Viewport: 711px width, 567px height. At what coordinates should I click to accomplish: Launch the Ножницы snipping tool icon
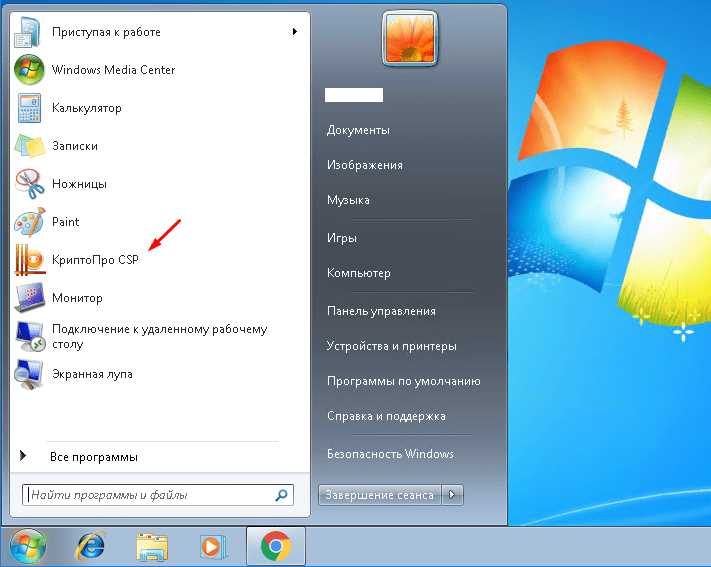click(x=29, y=184)
